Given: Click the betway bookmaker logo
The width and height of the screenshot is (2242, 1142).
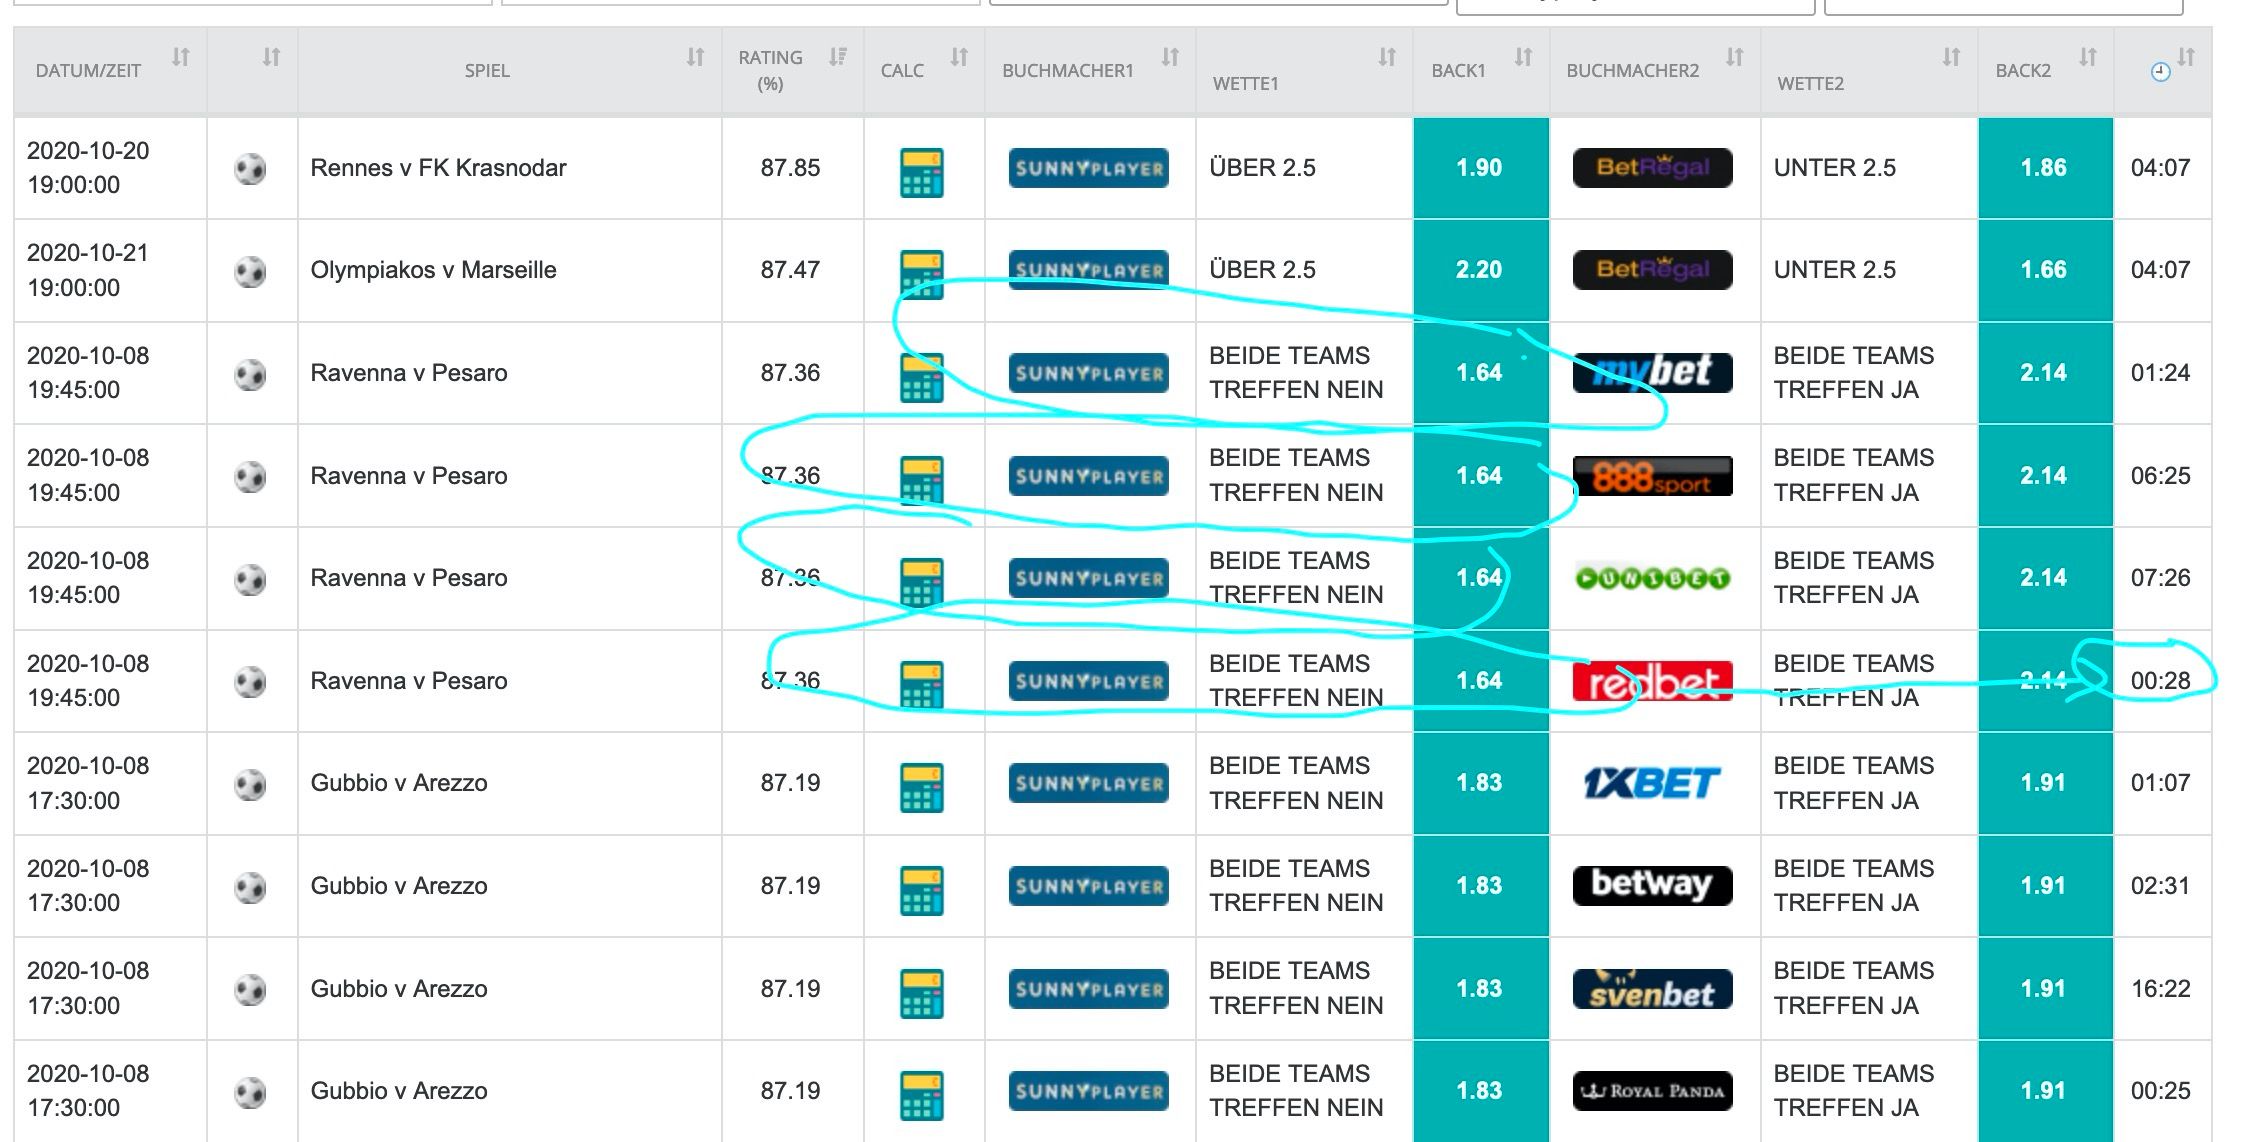Looking at the screenshot, I should coord(1652,886).
